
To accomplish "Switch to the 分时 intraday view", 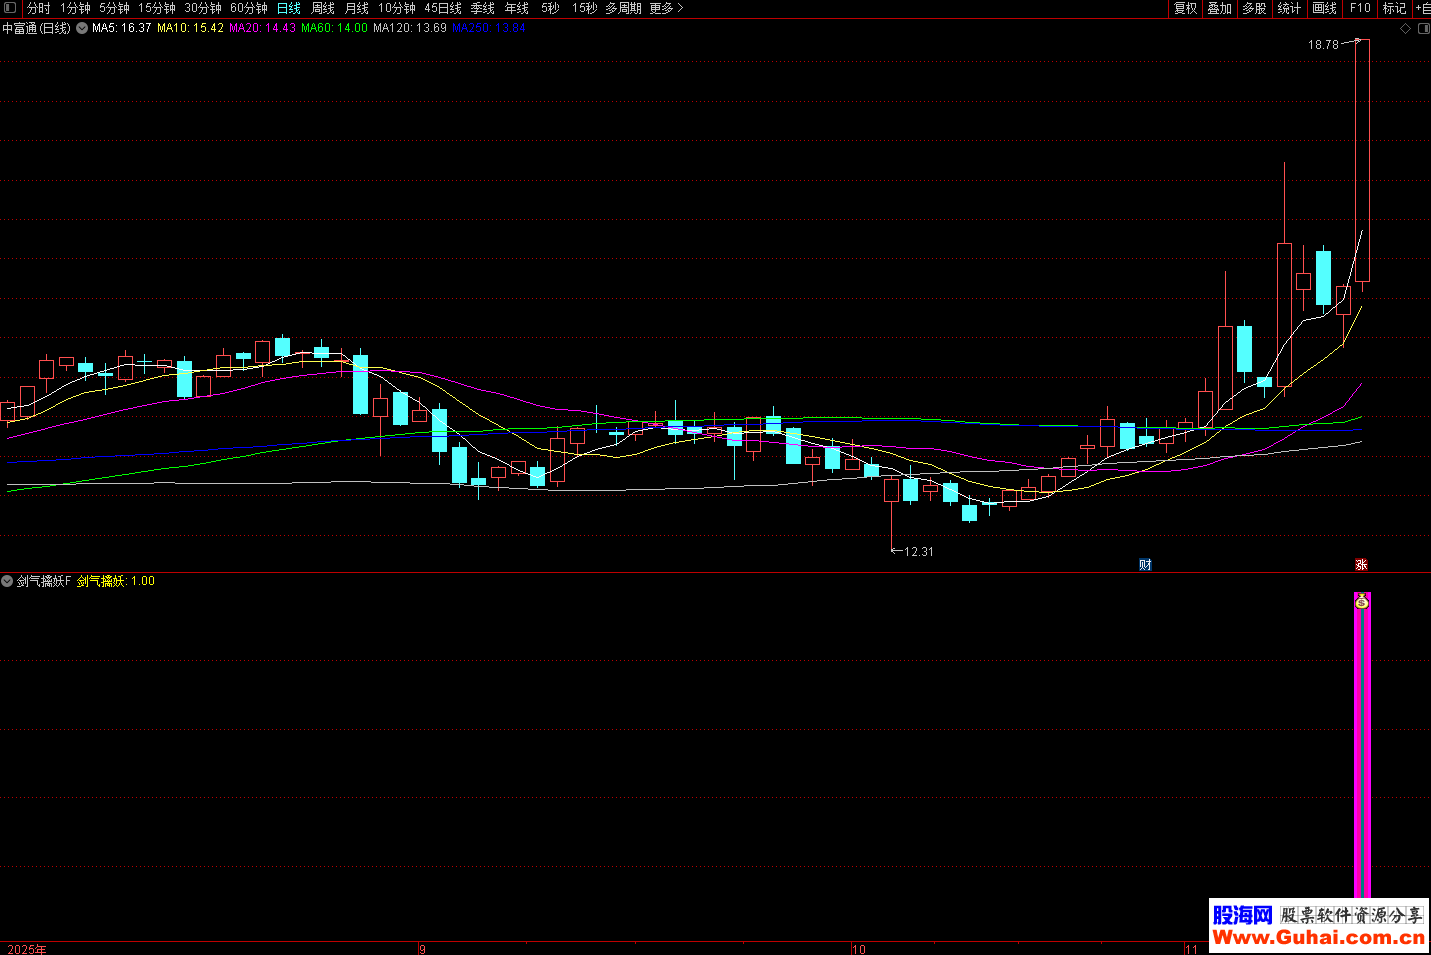I will [38, 8].
